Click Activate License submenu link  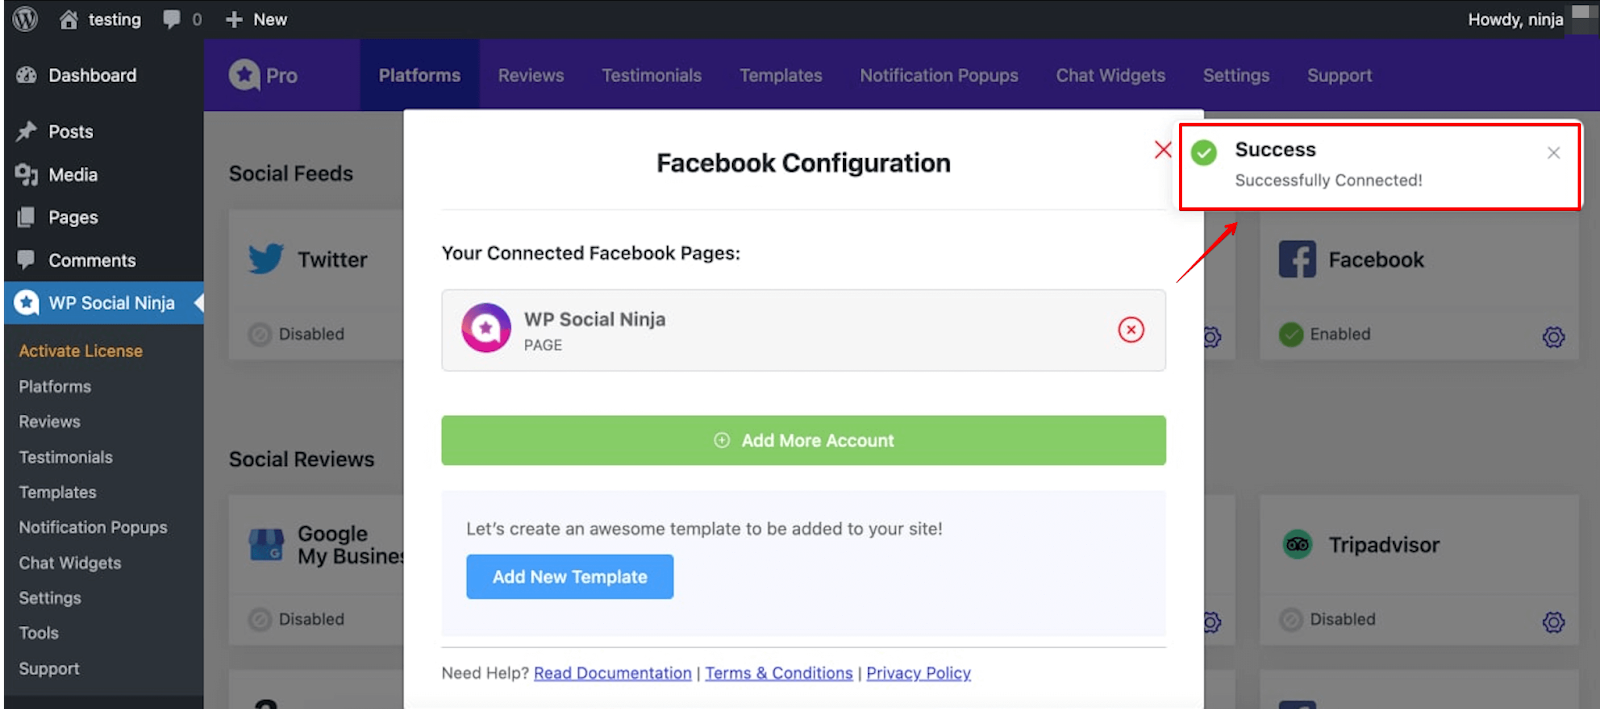coord(80,351)
